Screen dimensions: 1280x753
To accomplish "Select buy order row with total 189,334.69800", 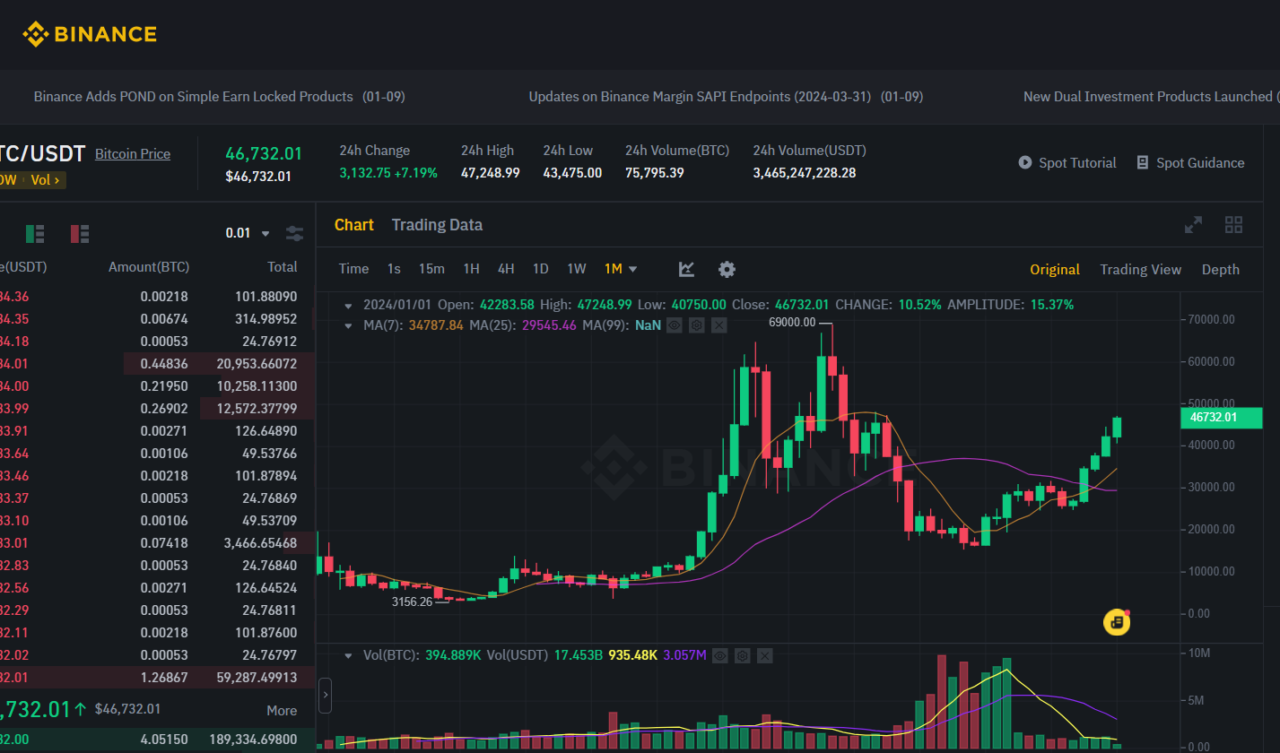I will (158, 739).
